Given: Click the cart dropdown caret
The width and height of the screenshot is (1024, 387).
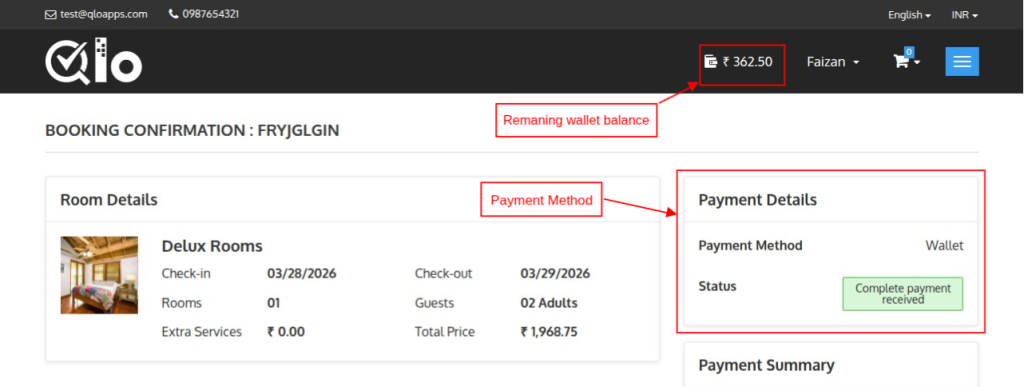Looking at the screenshot, I should [917, 63].
